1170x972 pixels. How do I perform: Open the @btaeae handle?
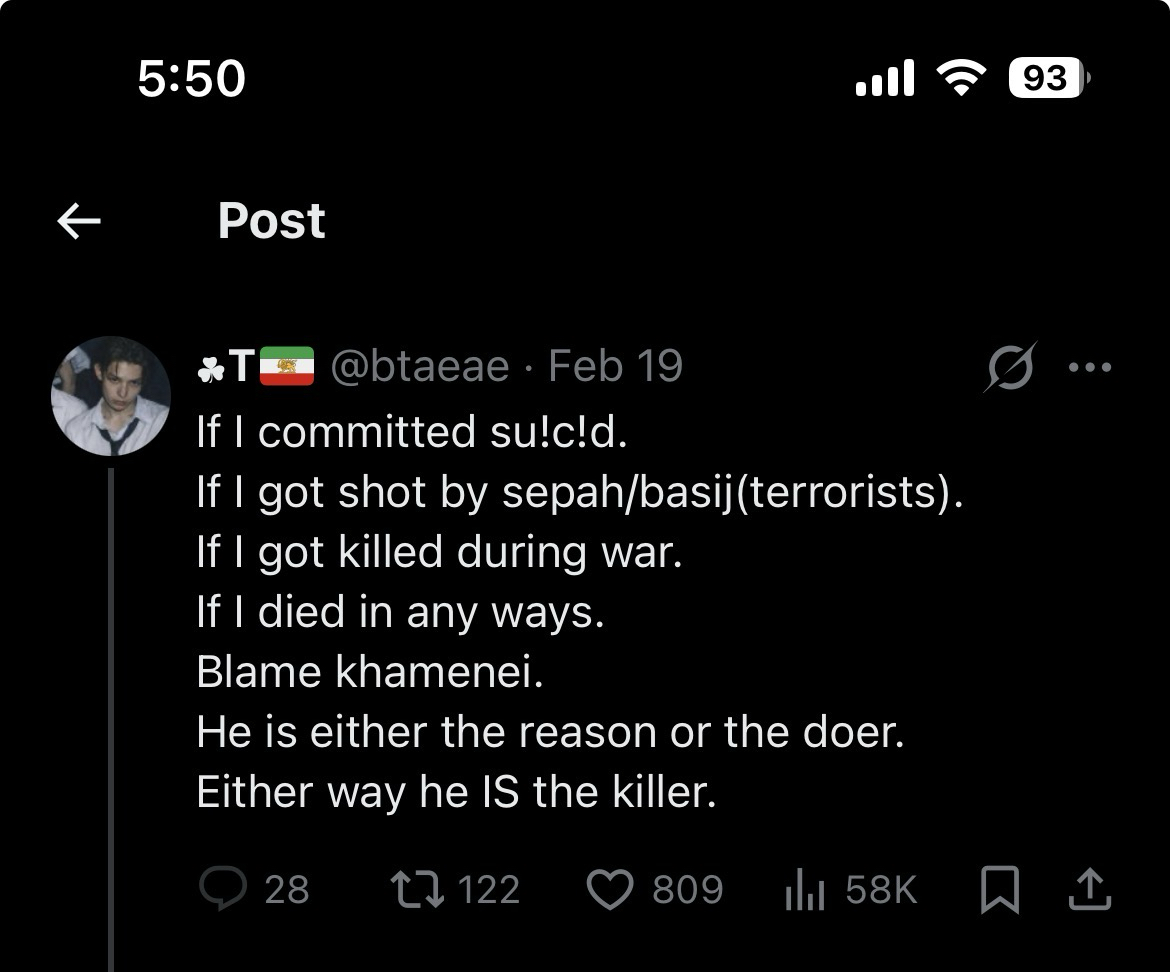(419, 367)
